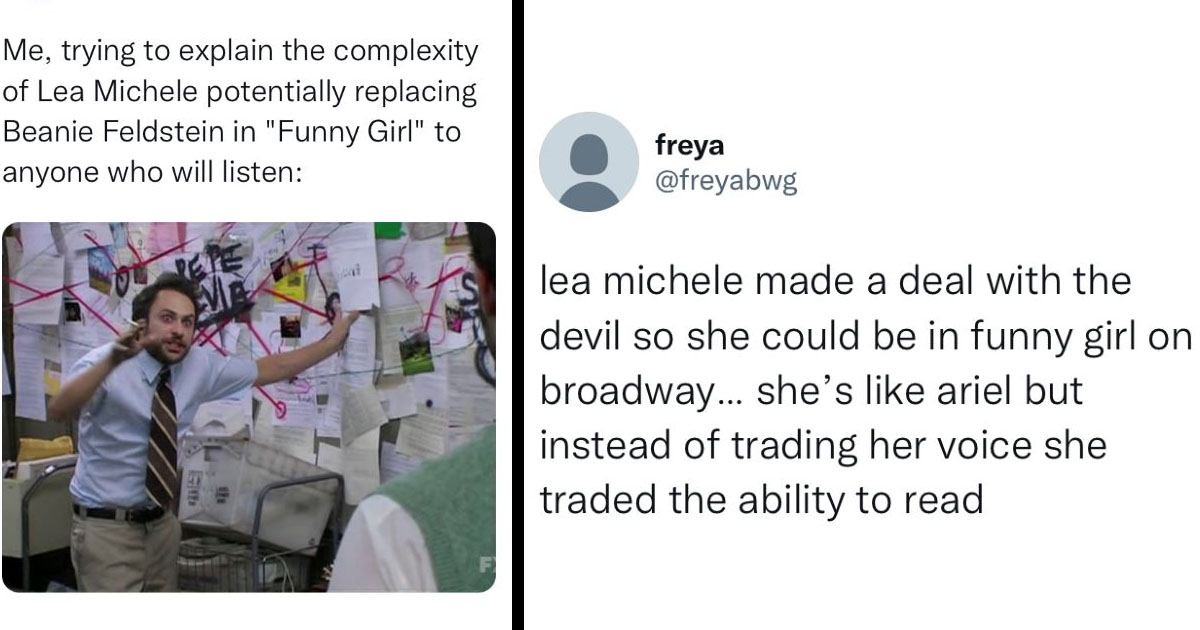Click the "Me, trying to explain" line

point(240,50)
